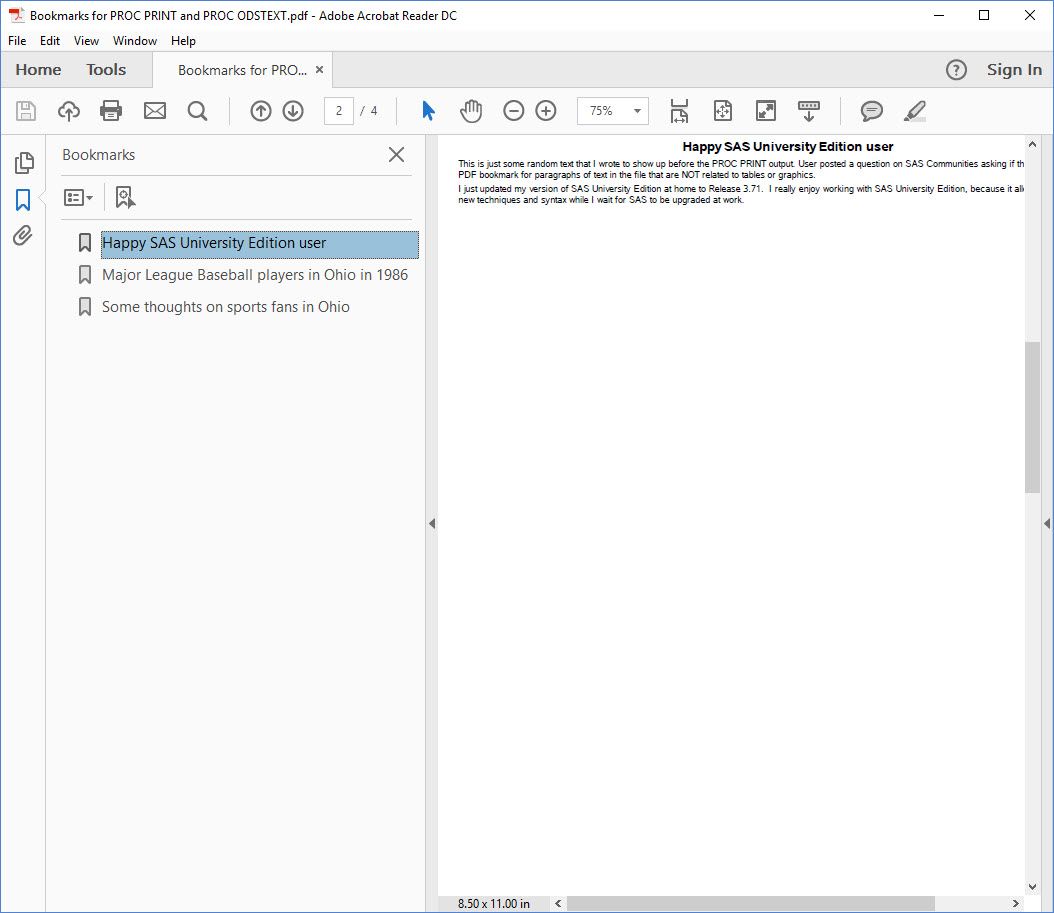Add a comment with the speech bubble tool
1054x913 pixels.
click(871, 111)
